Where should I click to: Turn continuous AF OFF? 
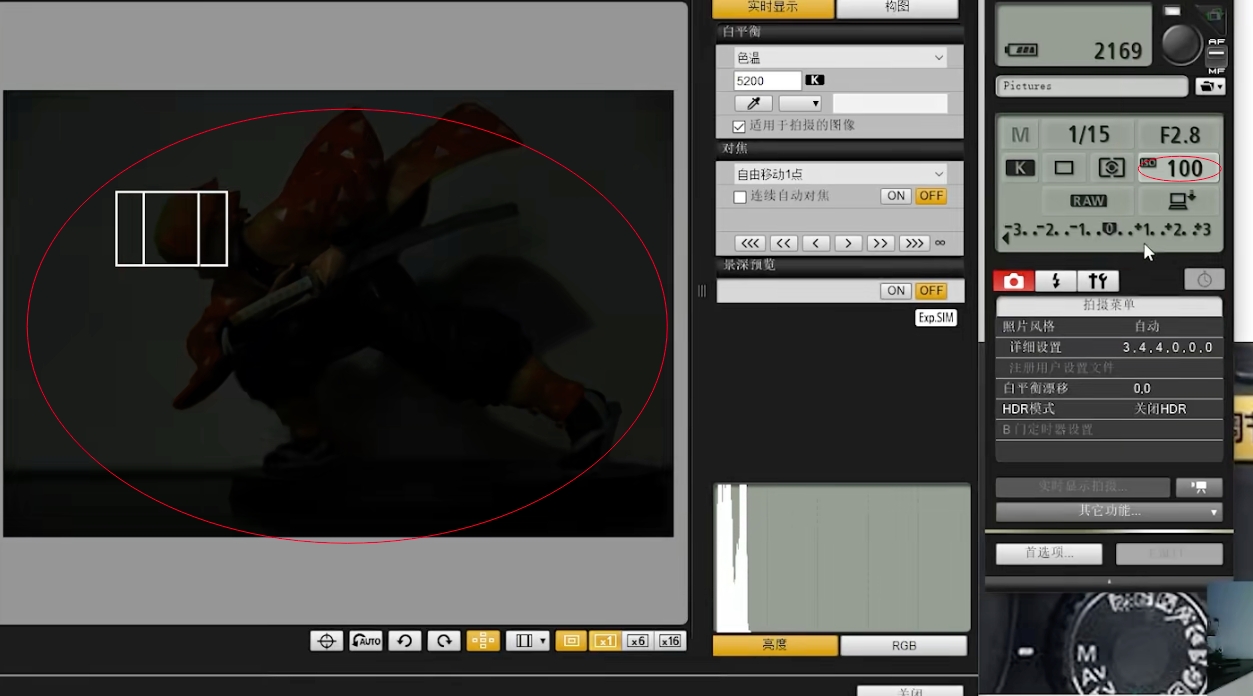(931, 196)
